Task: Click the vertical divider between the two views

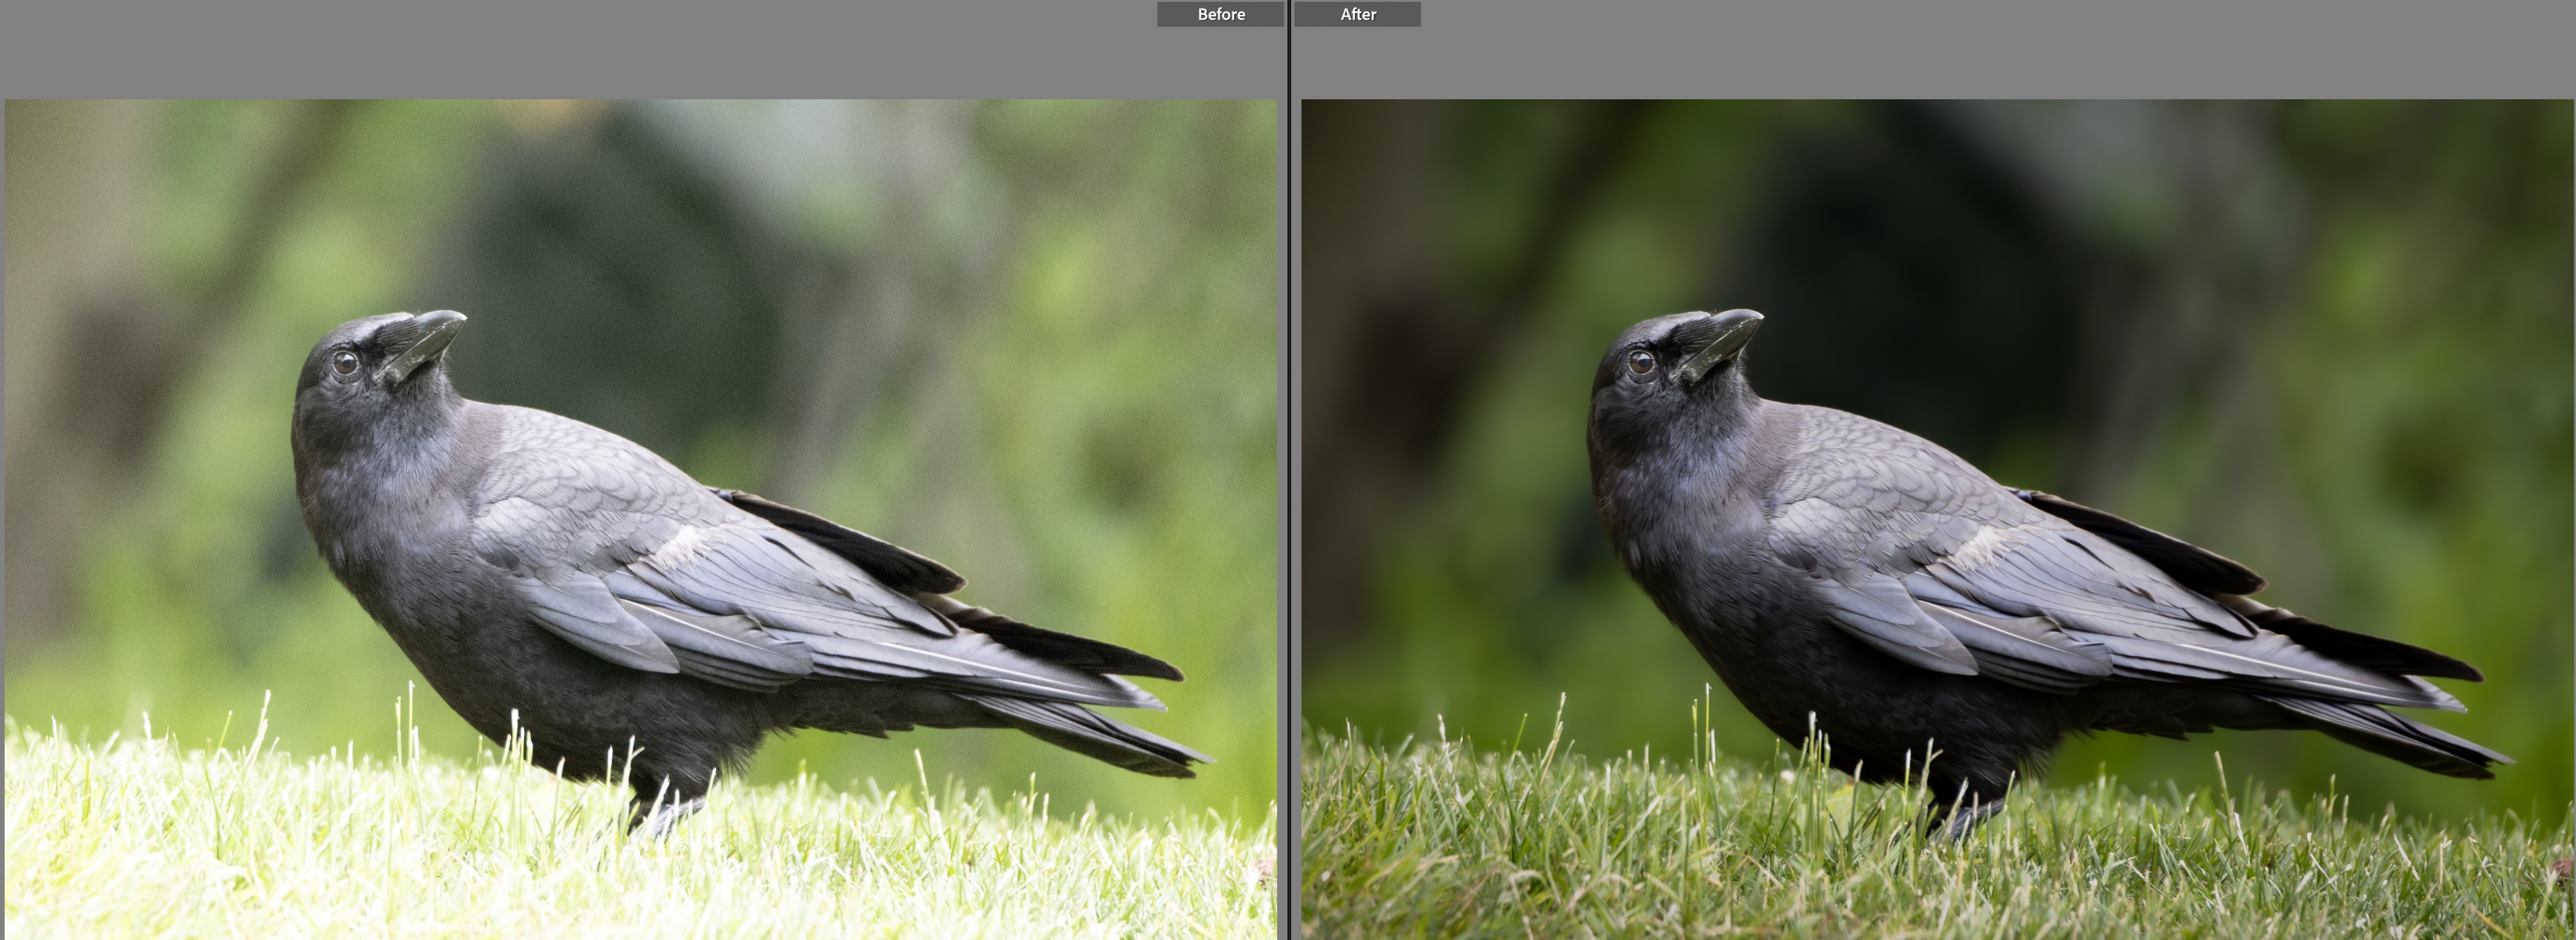Action: (1289, 470)
